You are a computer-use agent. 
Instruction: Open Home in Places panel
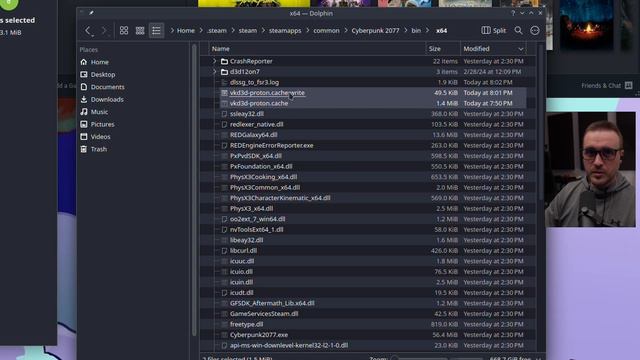pyautogui.click(x=100, y=62)
